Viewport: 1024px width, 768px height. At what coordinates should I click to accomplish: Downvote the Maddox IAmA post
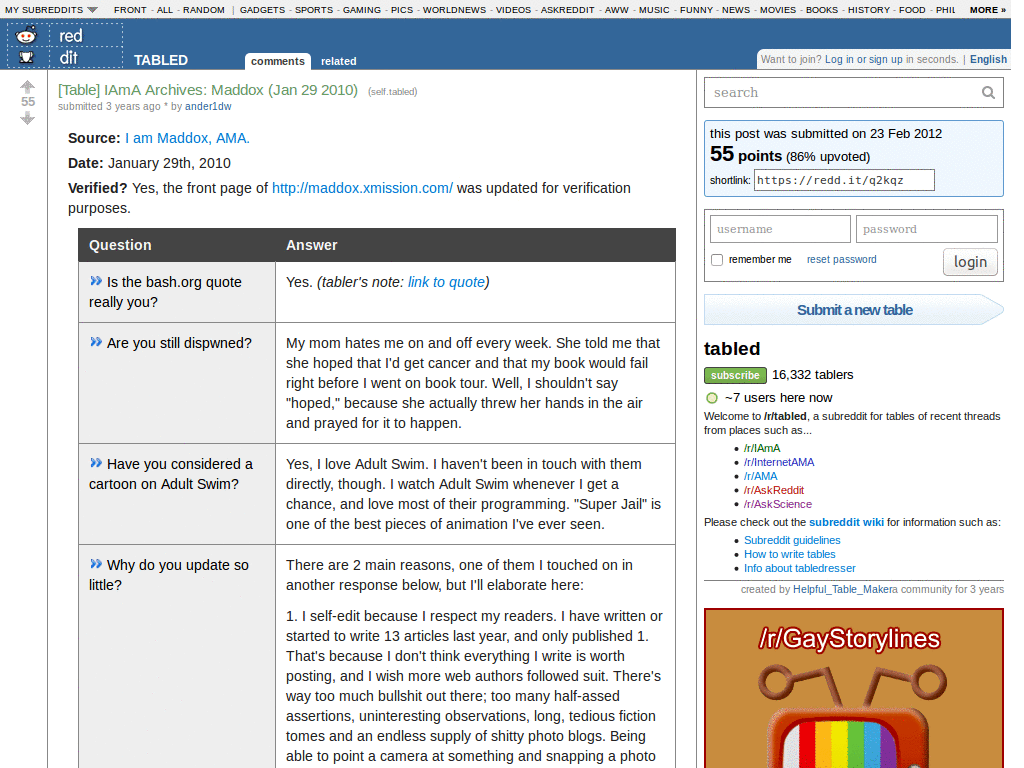pyautogui.click(x=28, y=119)
